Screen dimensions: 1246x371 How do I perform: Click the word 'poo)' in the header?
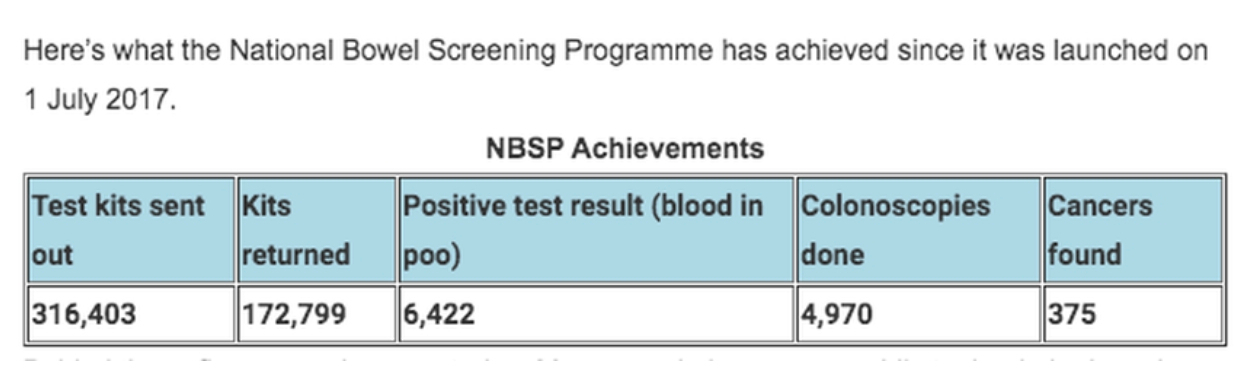tap(431, 255)
